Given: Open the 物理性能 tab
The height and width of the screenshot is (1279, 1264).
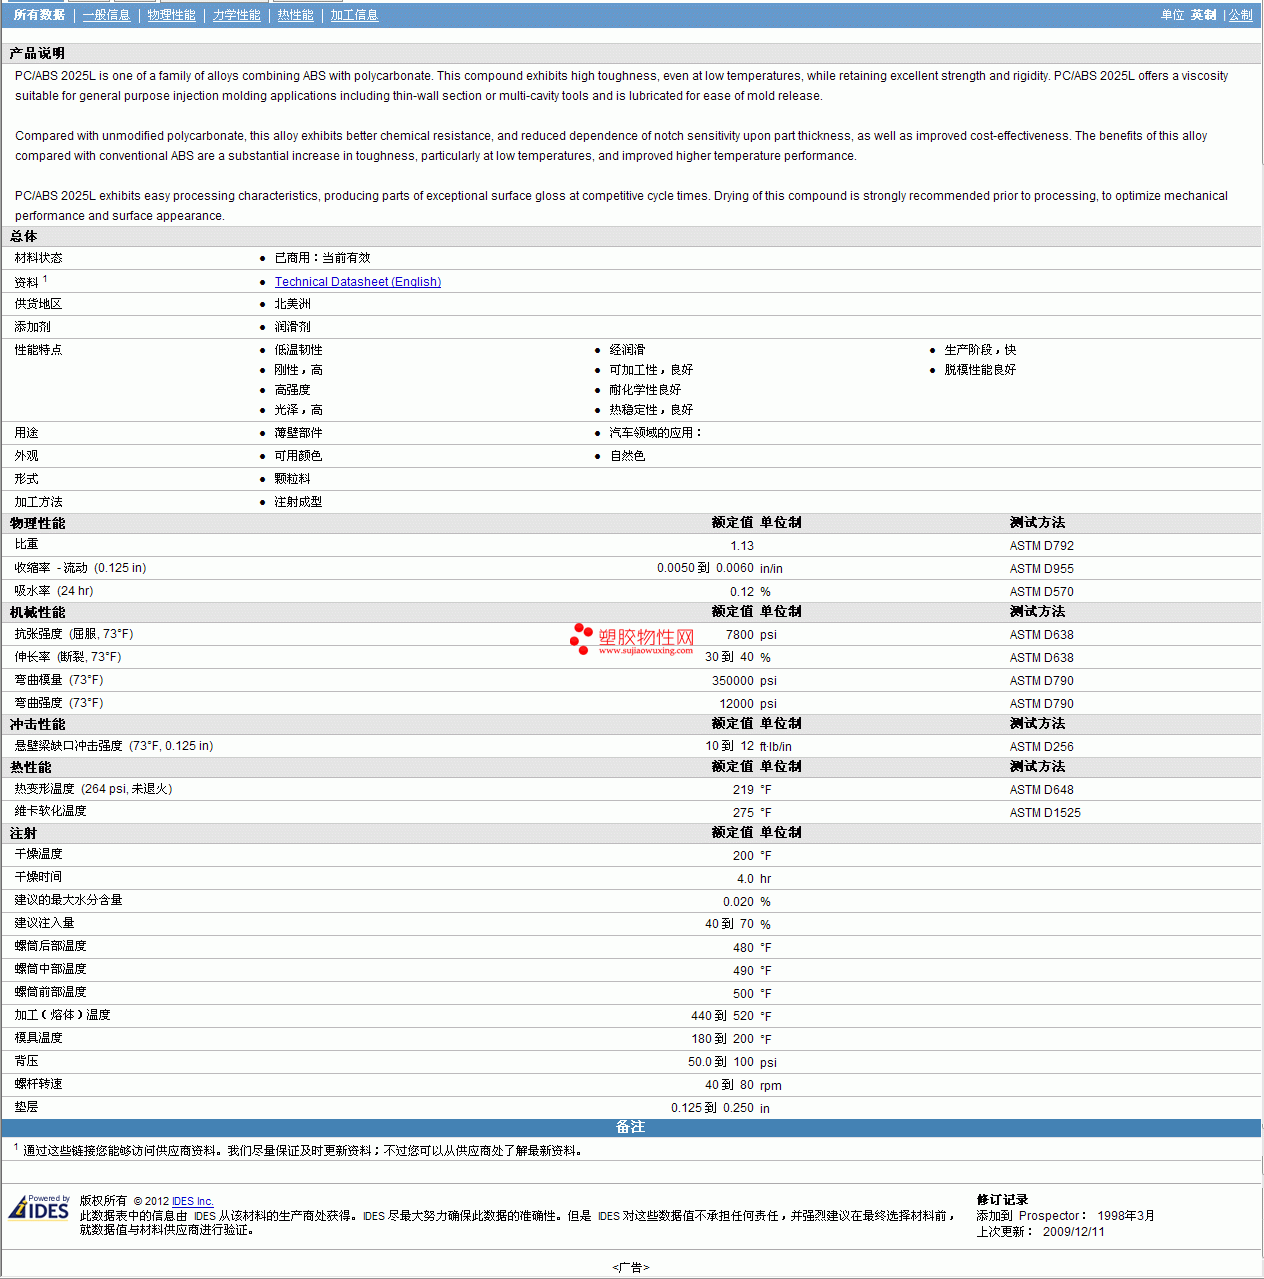Looking at the screenshot, I should 171,15.
